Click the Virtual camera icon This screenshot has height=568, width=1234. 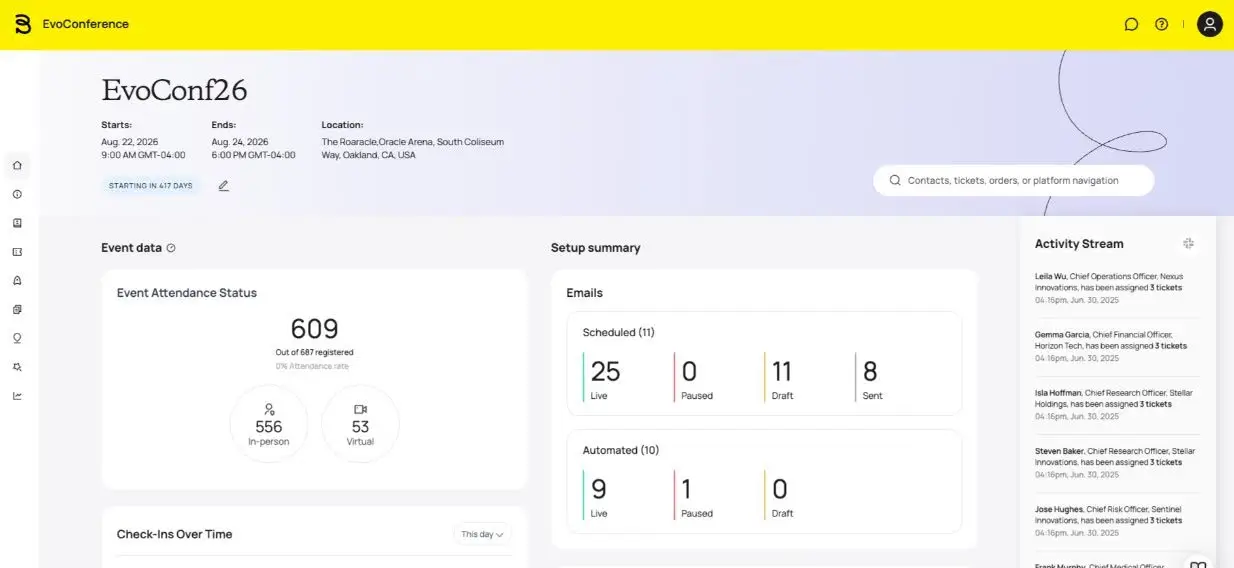tap(360, 409)
